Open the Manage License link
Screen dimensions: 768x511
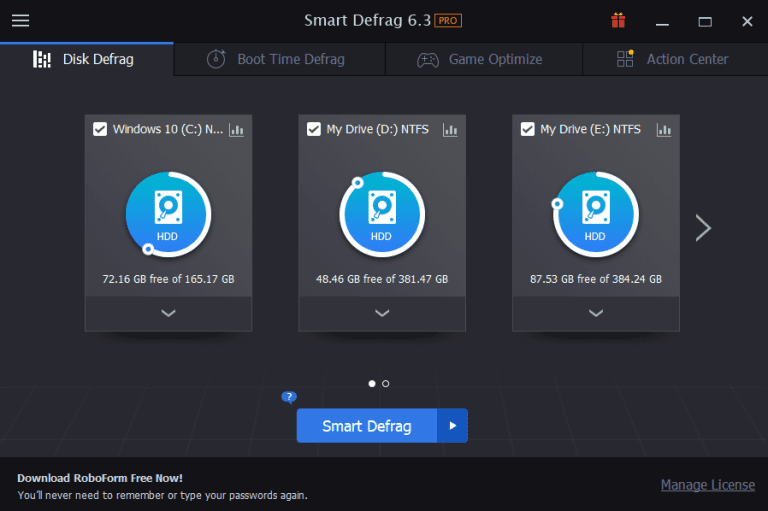[x=708, y=485]
